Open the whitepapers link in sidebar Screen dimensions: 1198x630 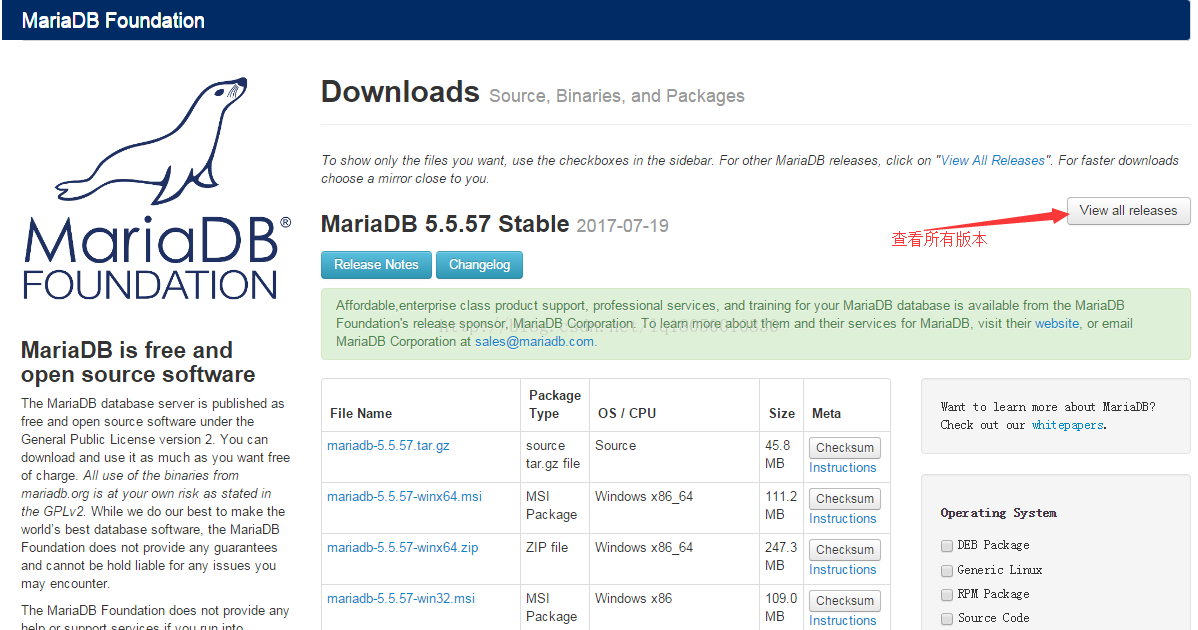[x=1067, y=425]
